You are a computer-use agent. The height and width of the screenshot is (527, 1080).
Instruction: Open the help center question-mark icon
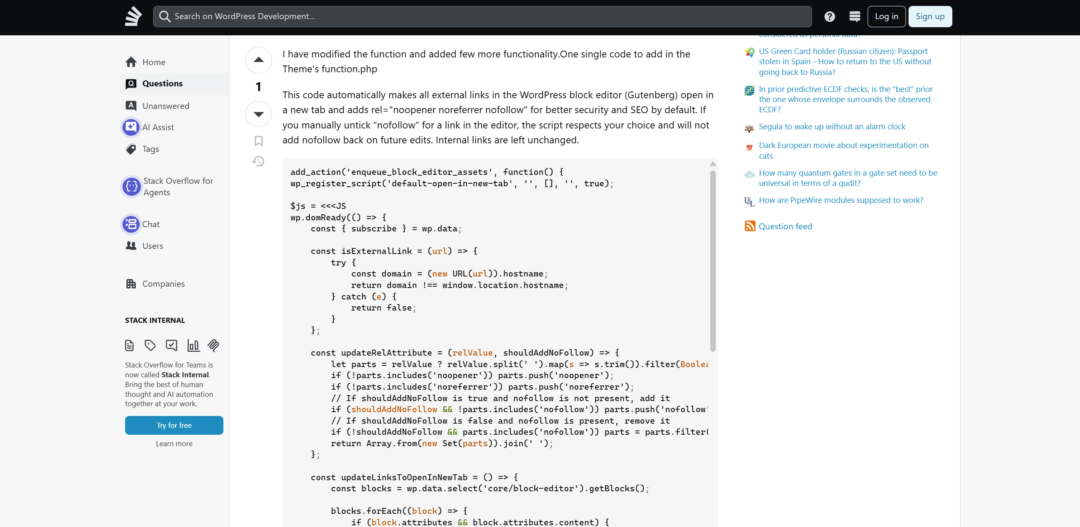pos(830,17)
